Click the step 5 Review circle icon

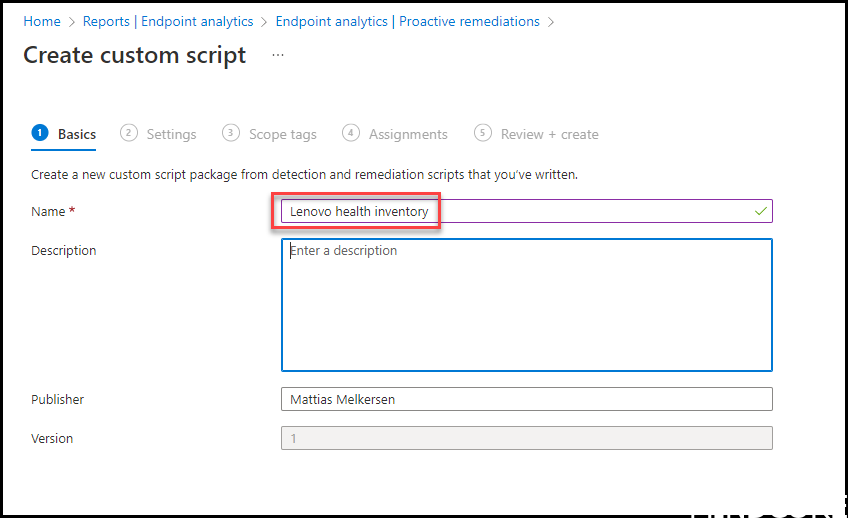point(482,133)
